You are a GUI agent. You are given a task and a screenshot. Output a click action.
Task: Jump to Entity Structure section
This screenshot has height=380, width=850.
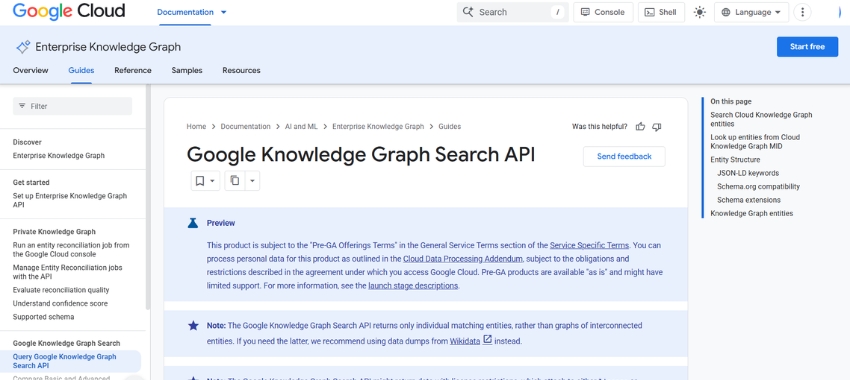click(735, 160)
